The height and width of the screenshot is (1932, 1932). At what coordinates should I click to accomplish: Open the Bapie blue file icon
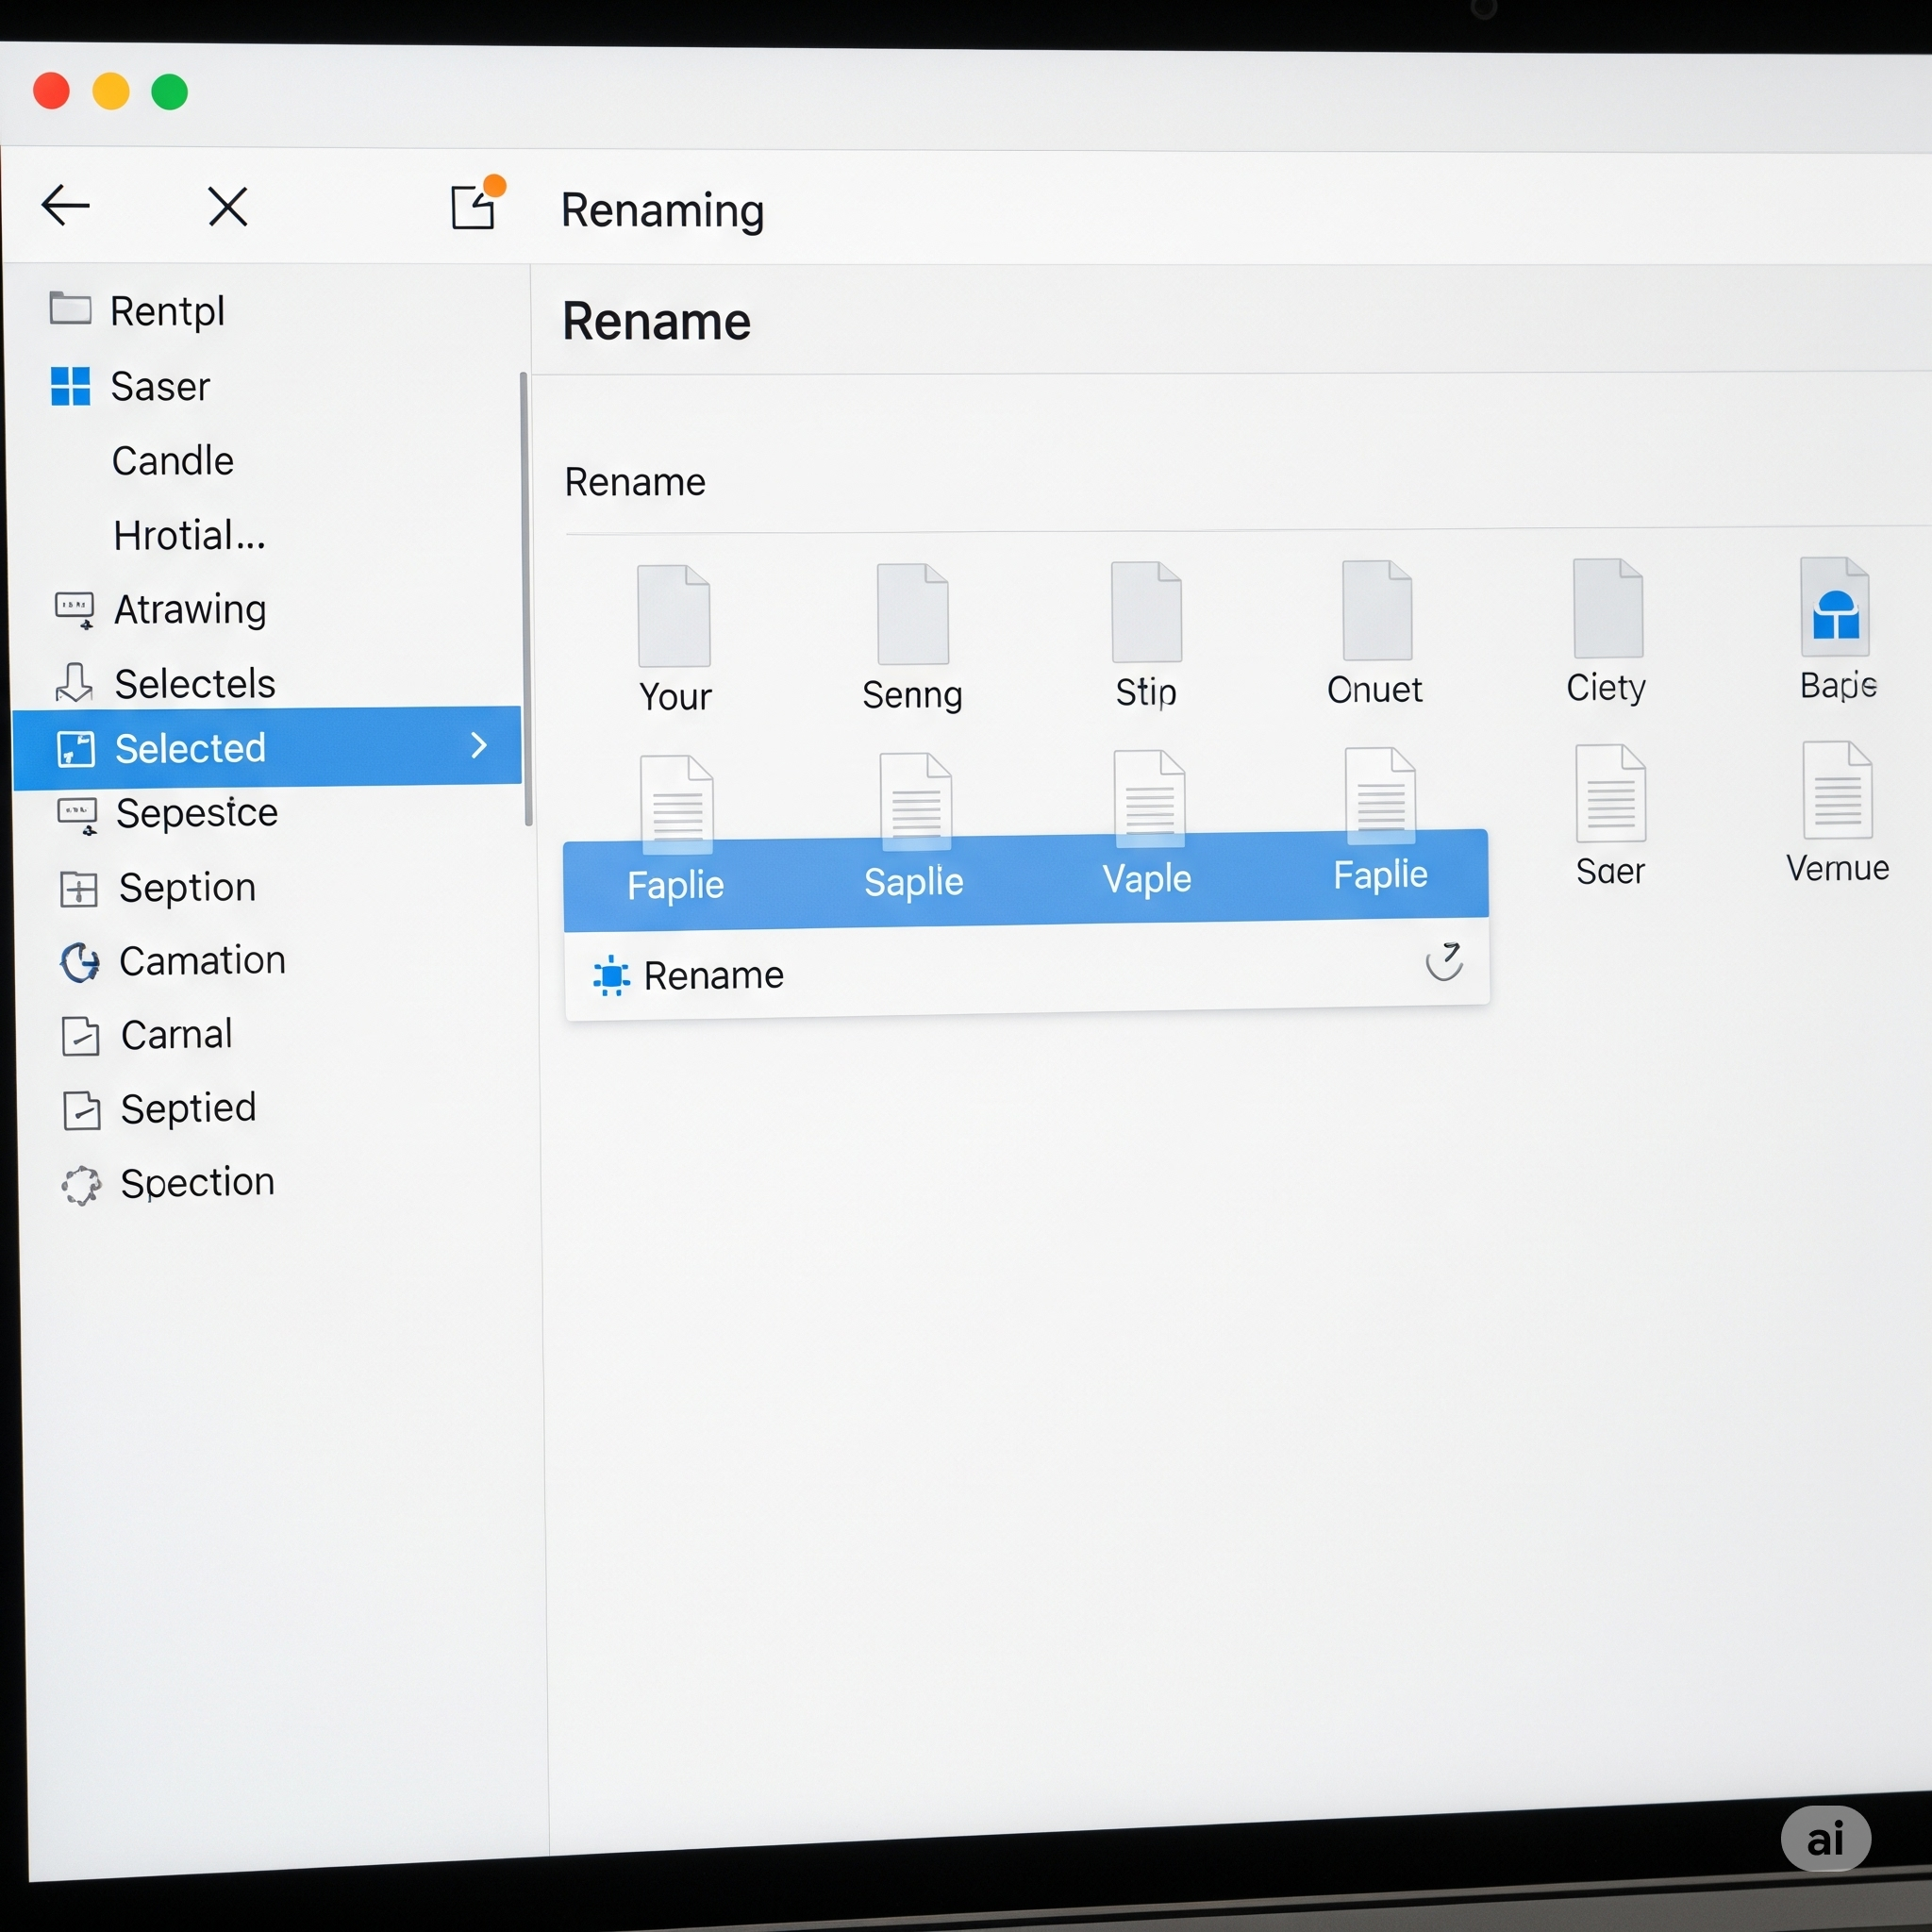tap(1835, 608)
